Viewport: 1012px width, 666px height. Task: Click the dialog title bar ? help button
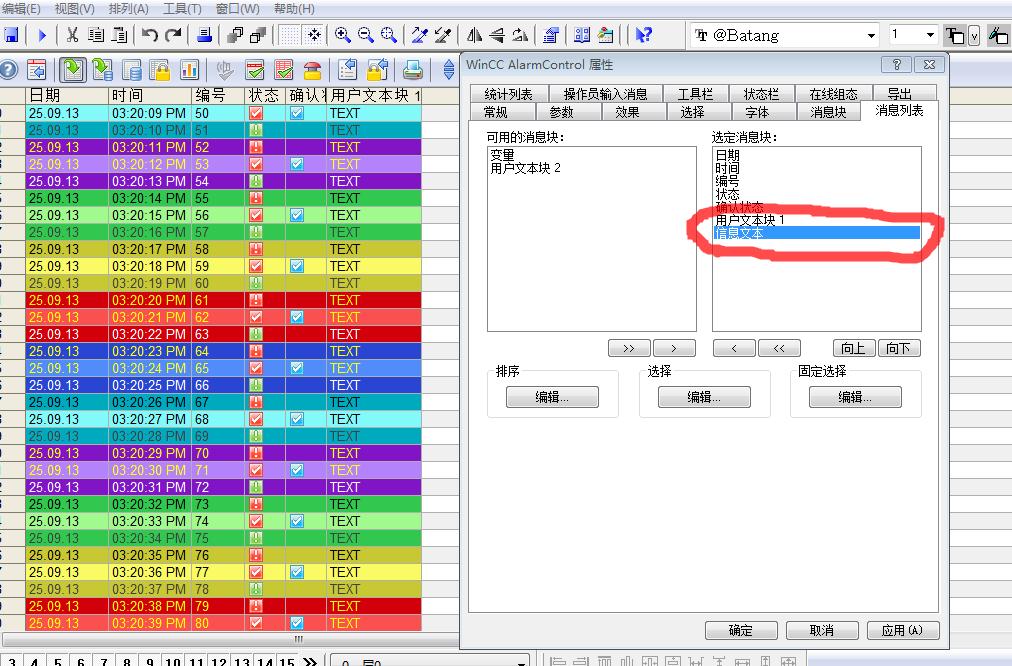coord(896,65)
